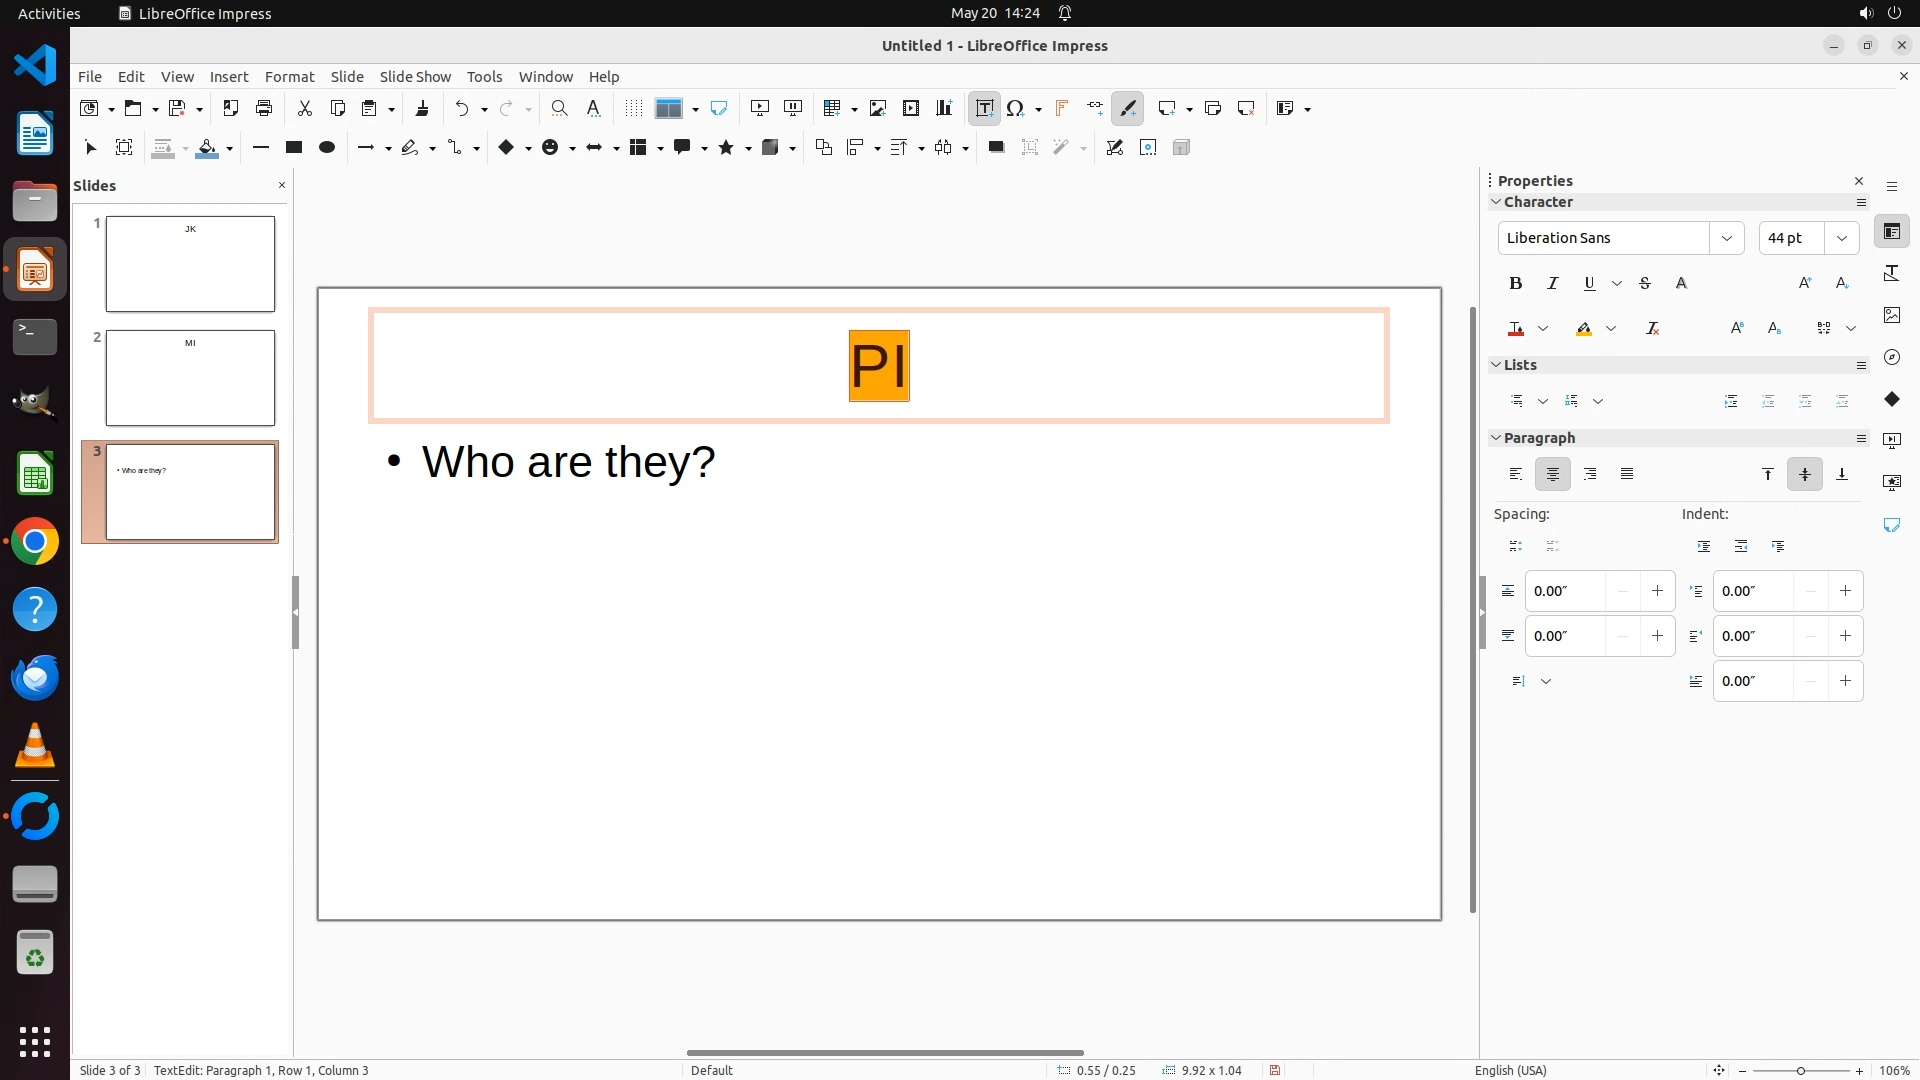1920x1080 pixels.
Task: Toggle Italic formatting in sidebar
Action: (x=1553, y=283)
